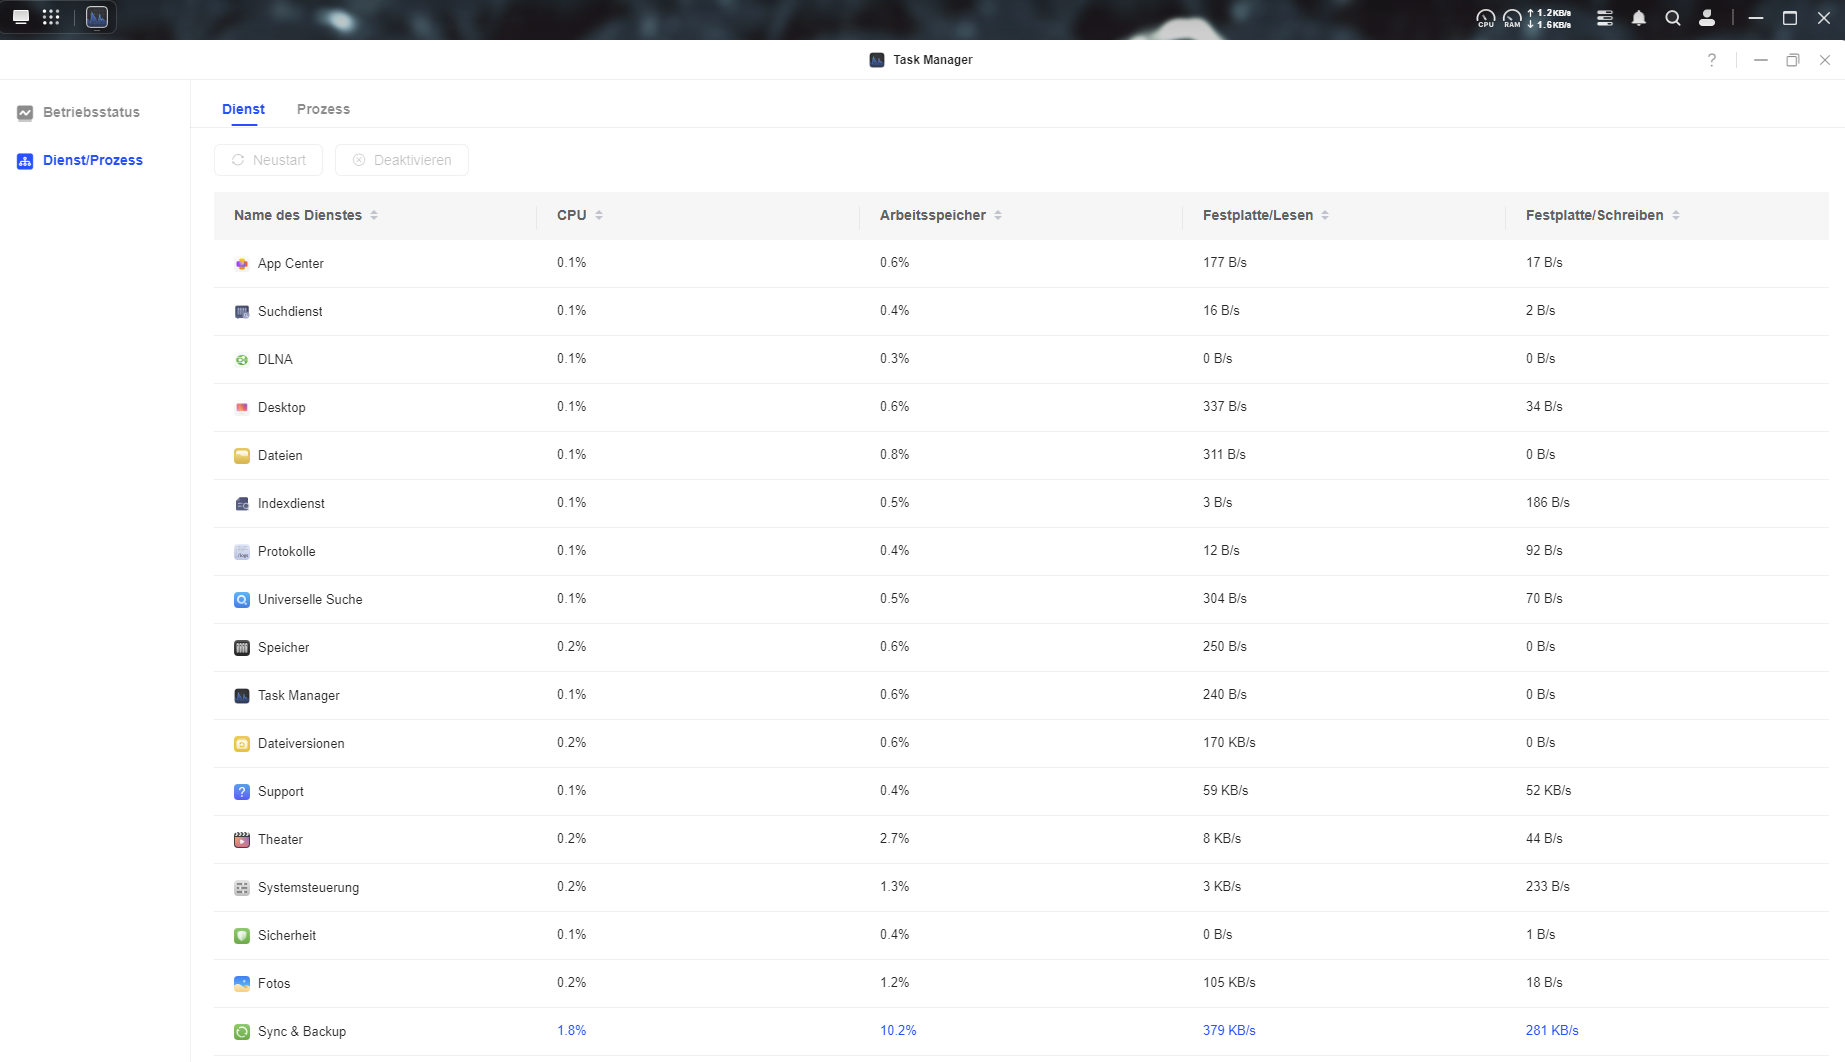Click Sync & Backup CPU value 1.8%

[572, 1031]
